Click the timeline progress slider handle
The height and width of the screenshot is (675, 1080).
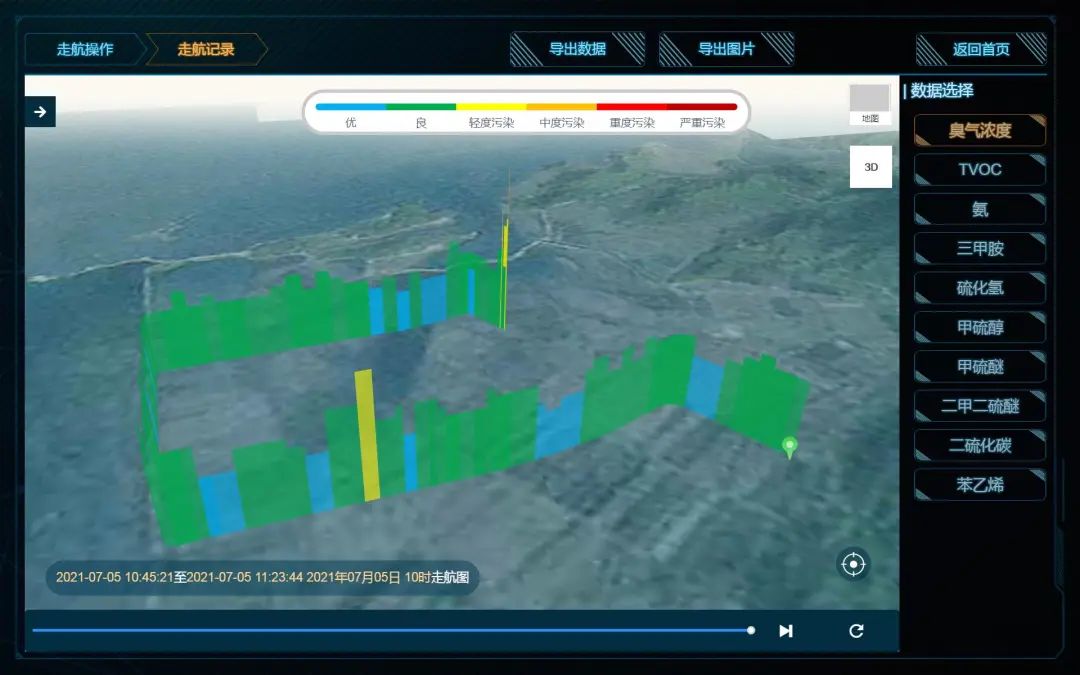pos(751,630)
